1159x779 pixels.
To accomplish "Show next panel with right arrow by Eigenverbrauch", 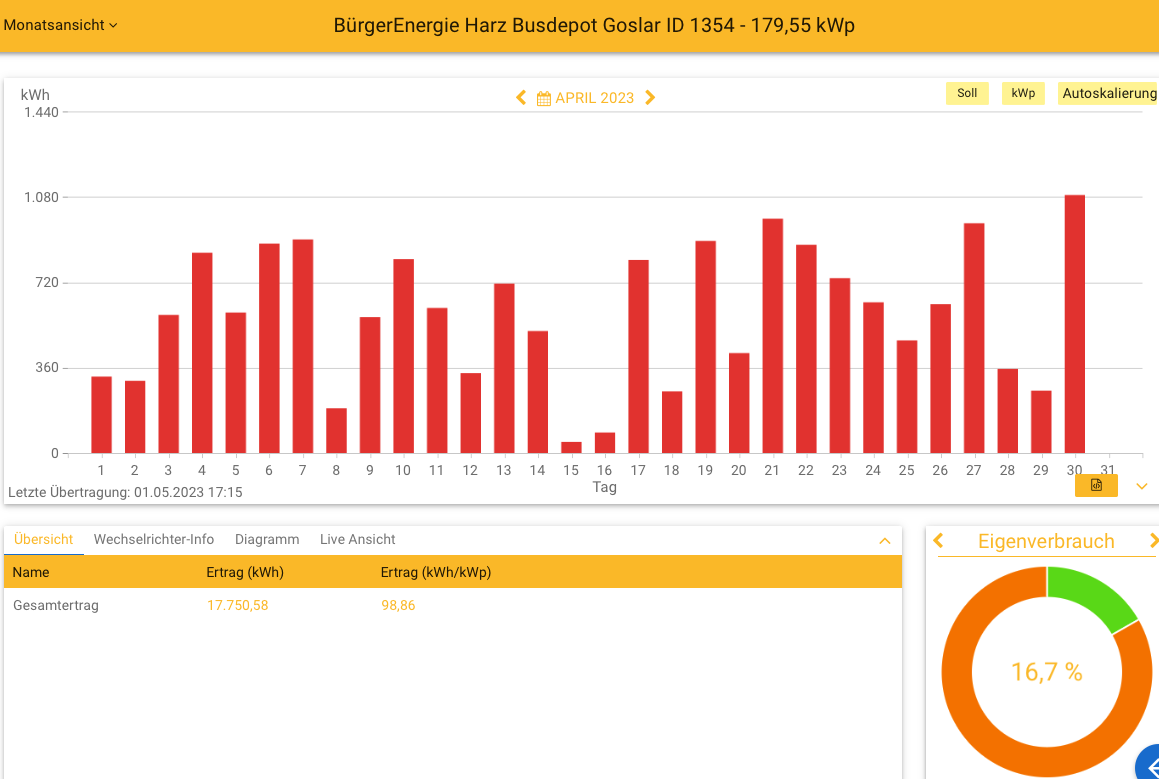I will 1153,541.
